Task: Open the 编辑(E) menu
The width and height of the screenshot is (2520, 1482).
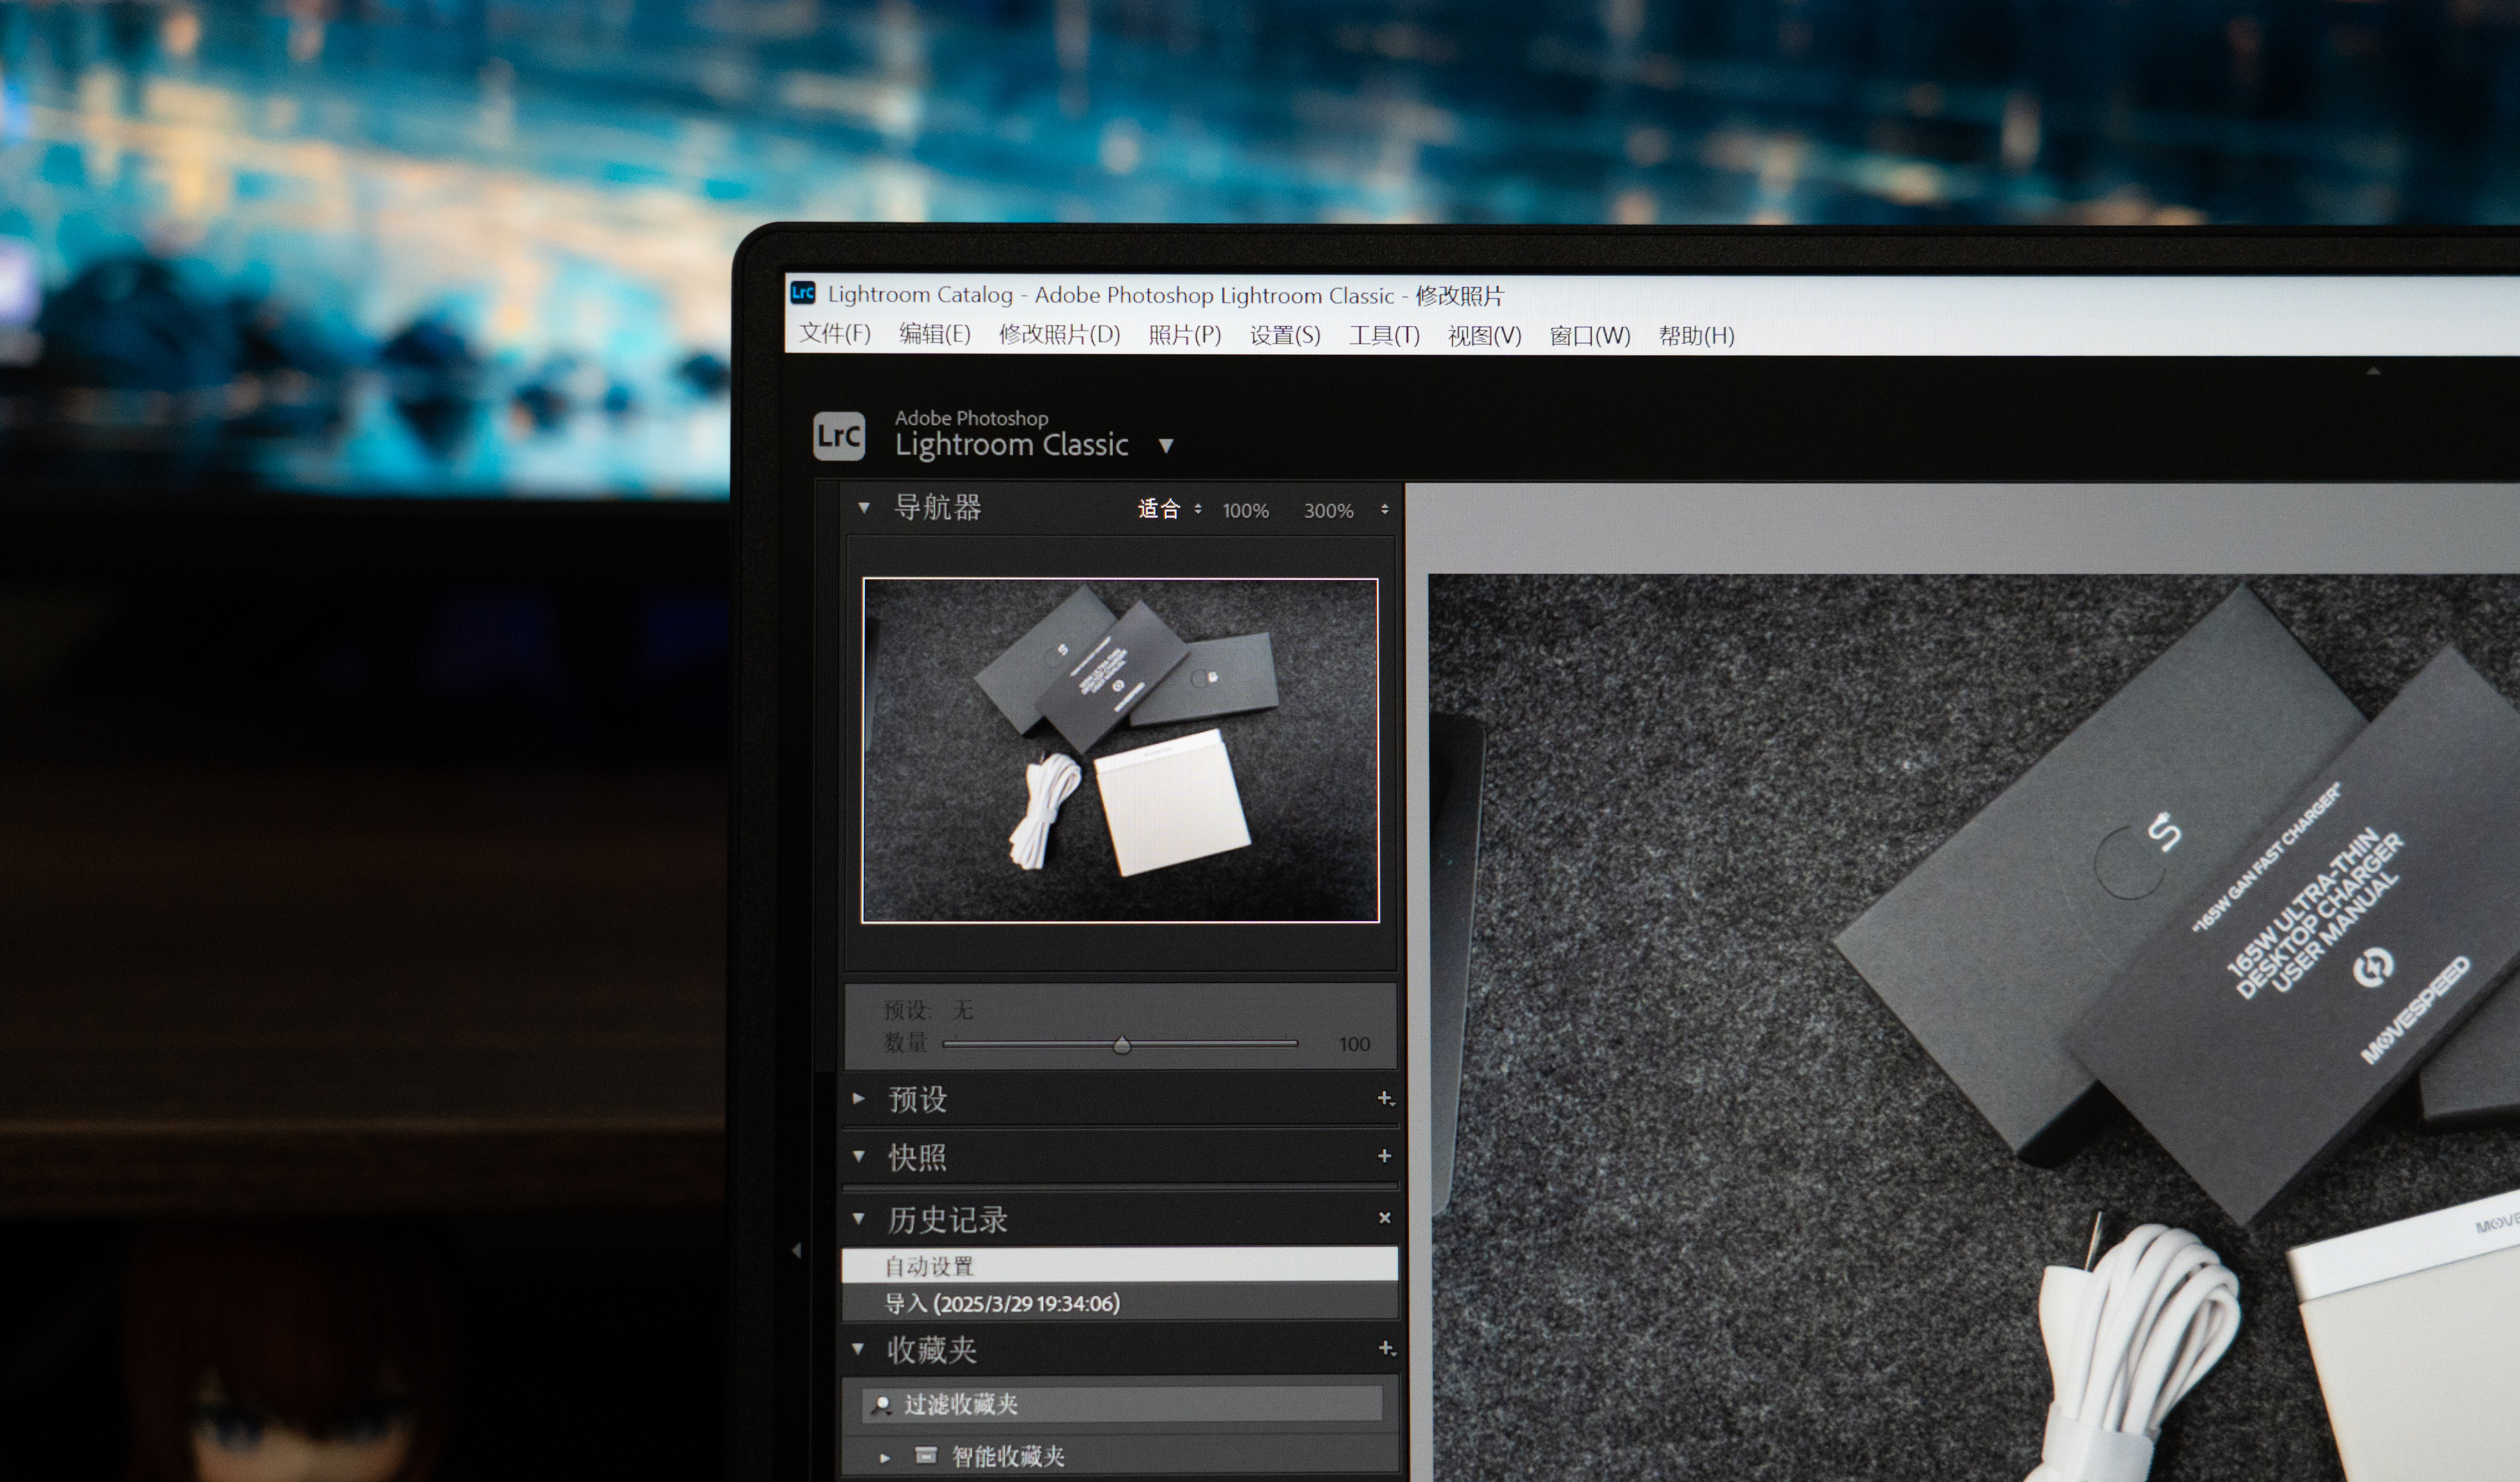Action: pyautogui.click(x=934, y=333)
